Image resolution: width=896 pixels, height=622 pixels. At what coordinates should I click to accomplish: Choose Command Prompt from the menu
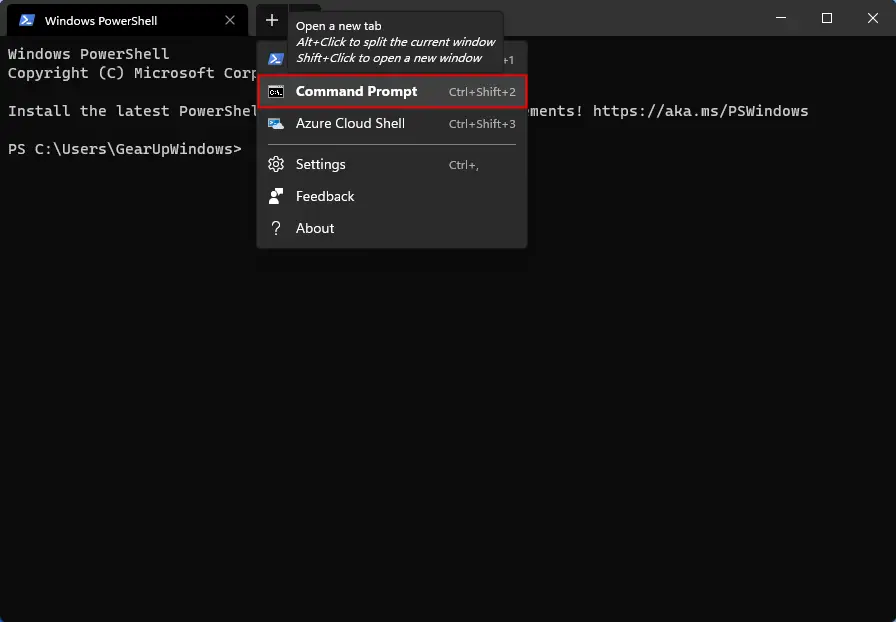tap(391, 91)
